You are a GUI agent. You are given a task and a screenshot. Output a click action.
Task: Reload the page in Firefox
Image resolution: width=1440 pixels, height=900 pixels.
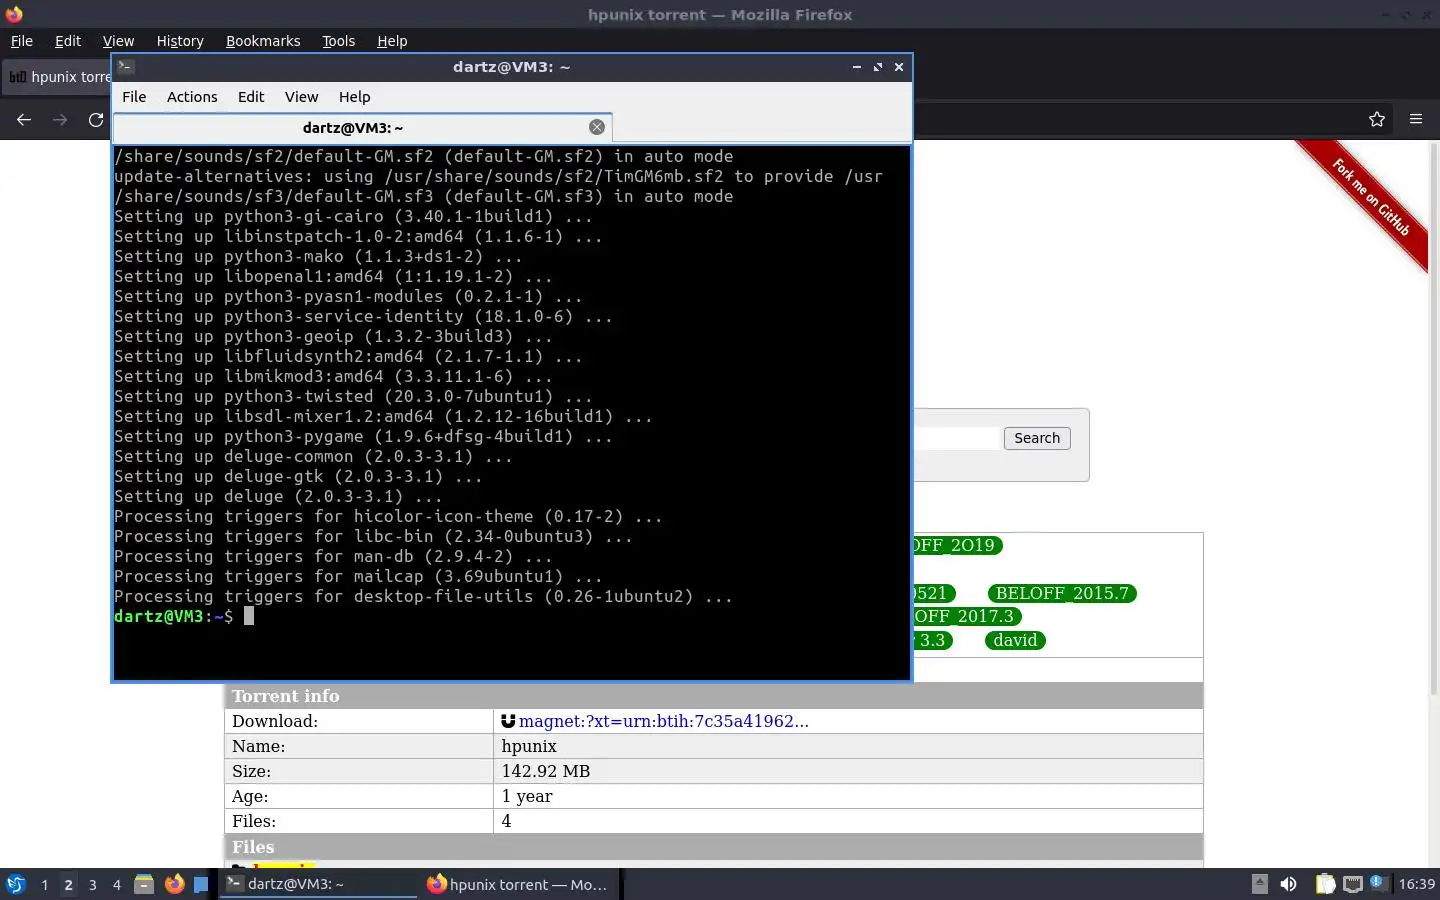point(96,120)
